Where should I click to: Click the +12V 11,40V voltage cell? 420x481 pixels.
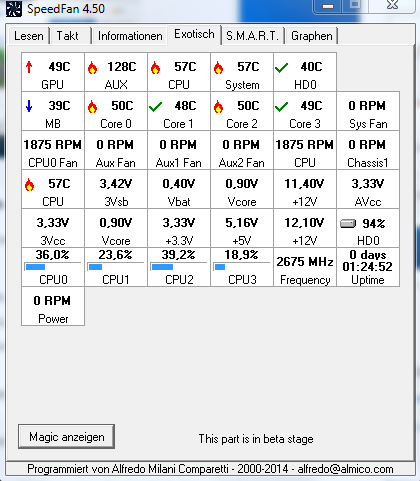(305, 189)
